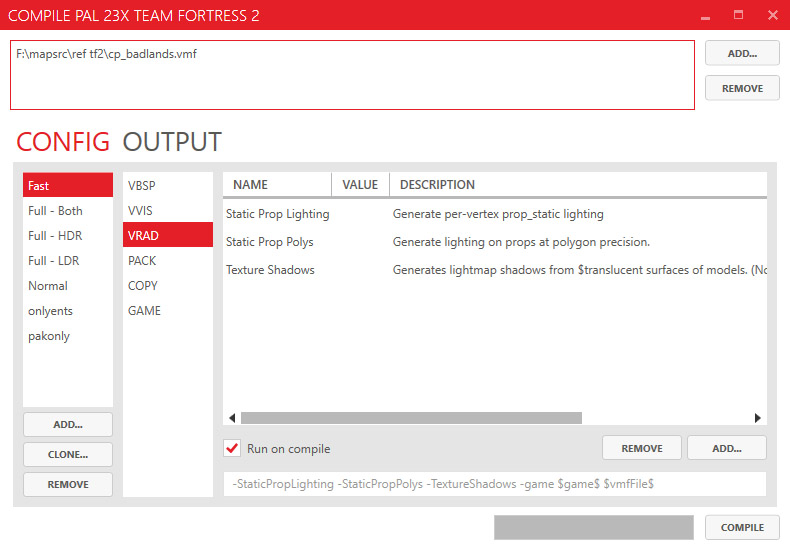Click ADD... button under preset list

pos(68,425)
